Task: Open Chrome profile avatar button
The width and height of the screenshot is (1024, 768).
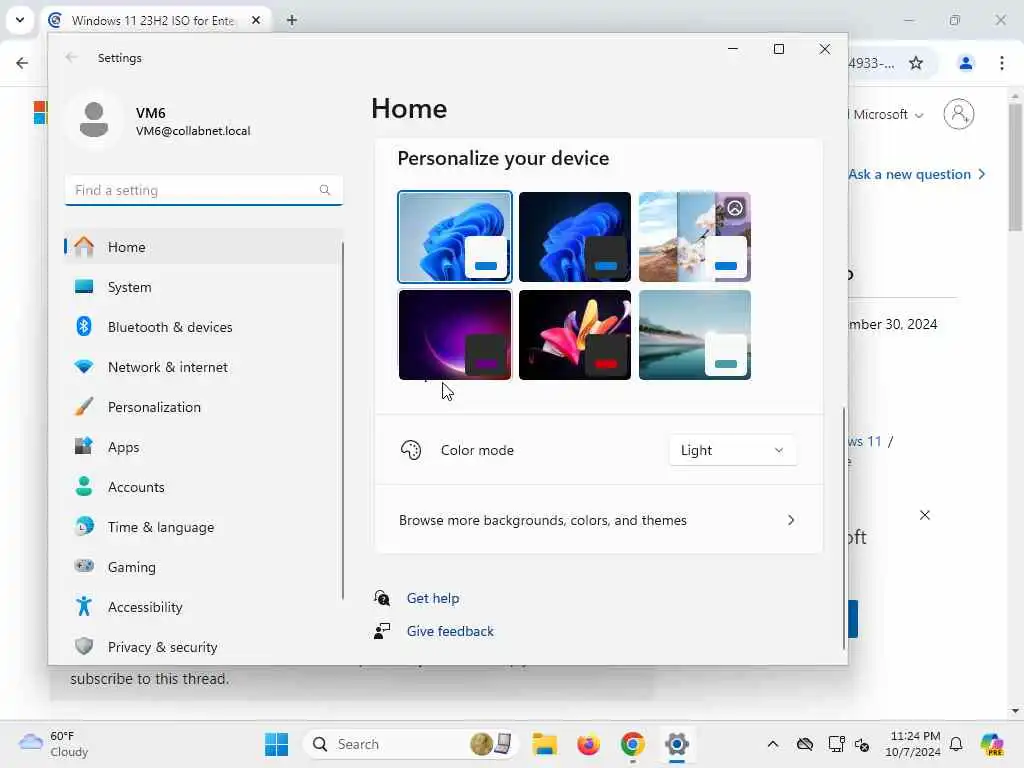Action: (x=965, y=63)
